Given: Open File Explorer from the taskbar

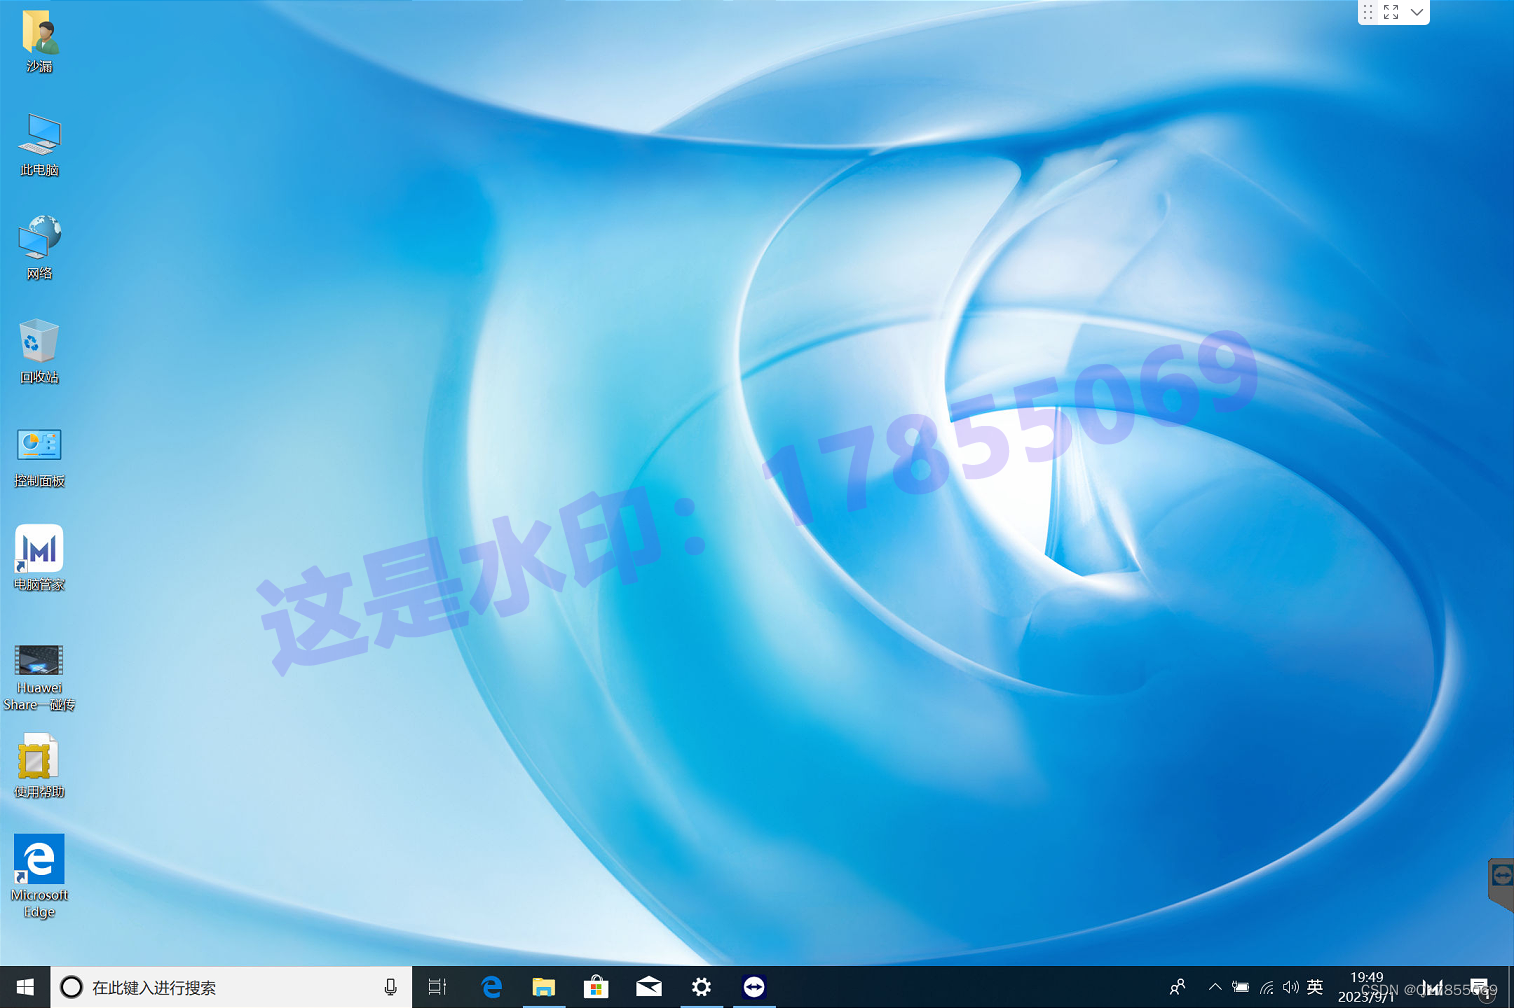Looking at the screenshot, I should (543, 987).
